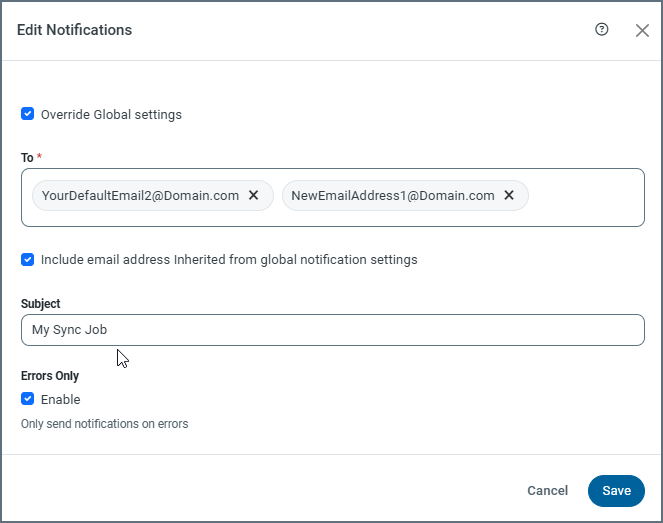Click the "Enable" label under Errors Only
Viewport: 663px width, 523px height.
(60, 400)
